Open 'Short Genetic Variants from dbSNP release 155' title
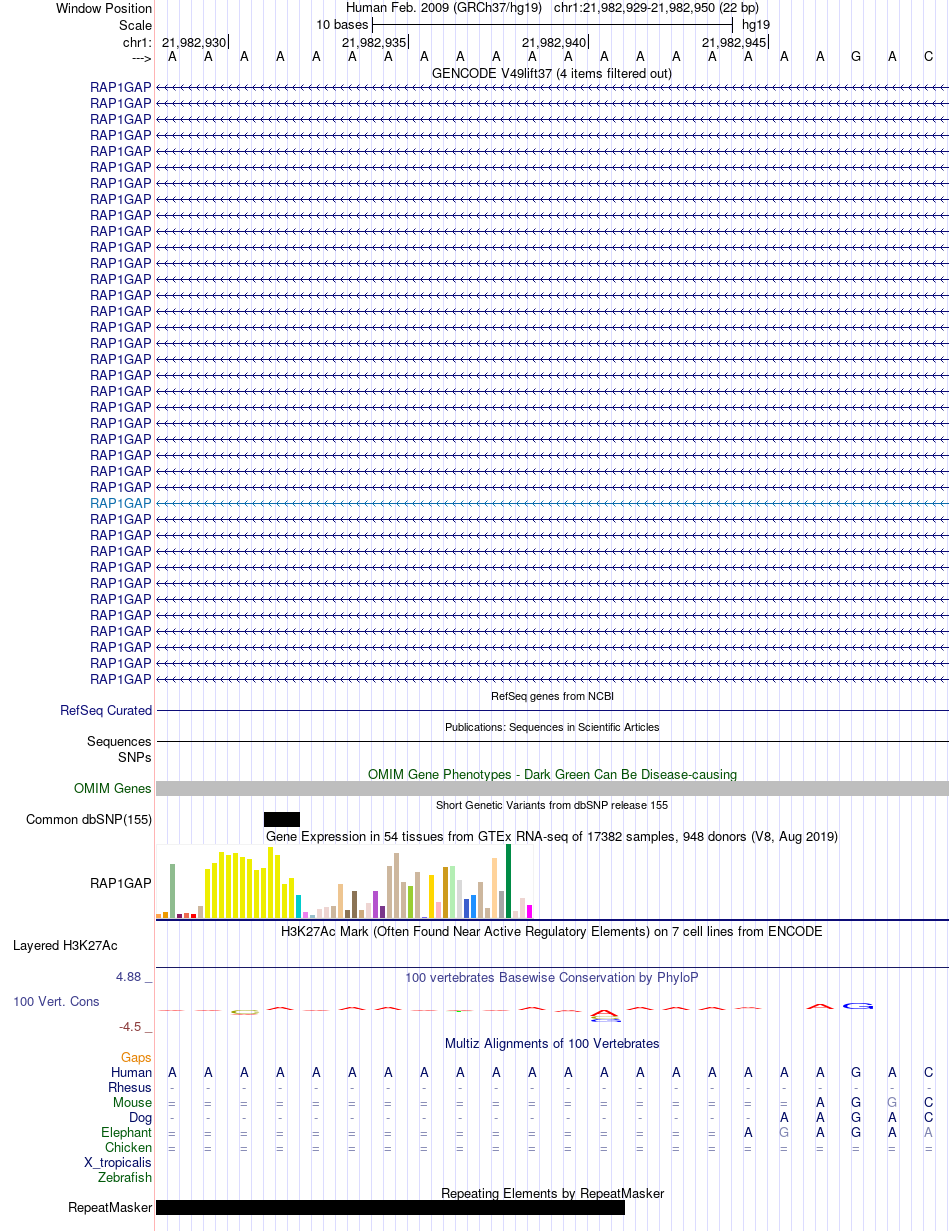 pos(552,805)
